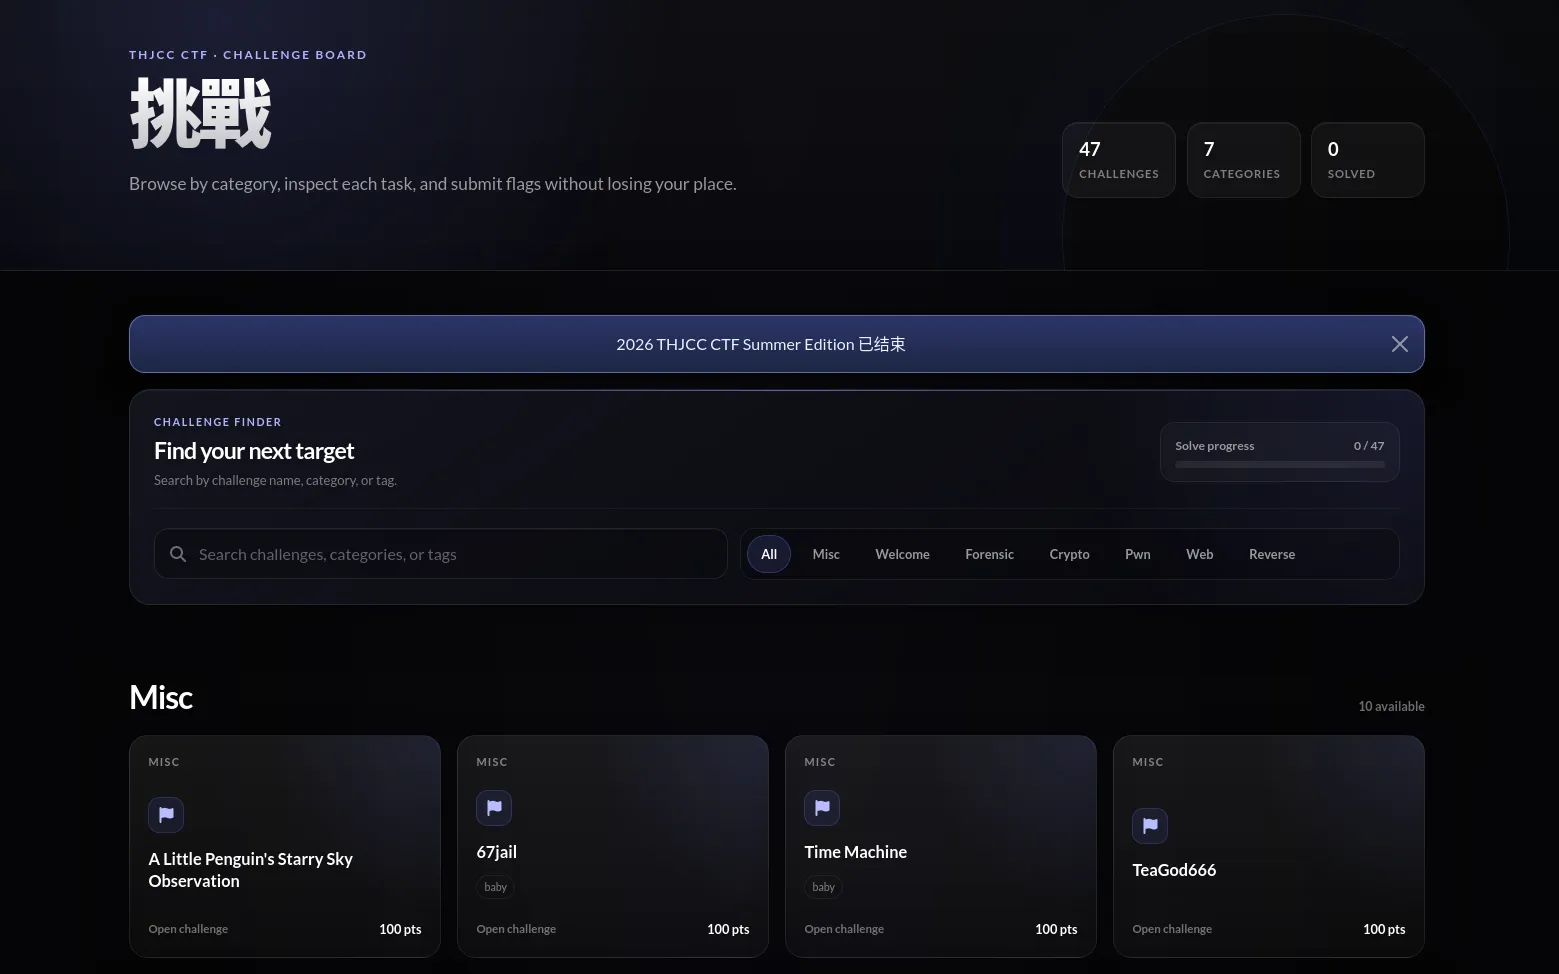
Task: Click the flag icon on the TeaGod666 card
Action: pos(1150,826)
